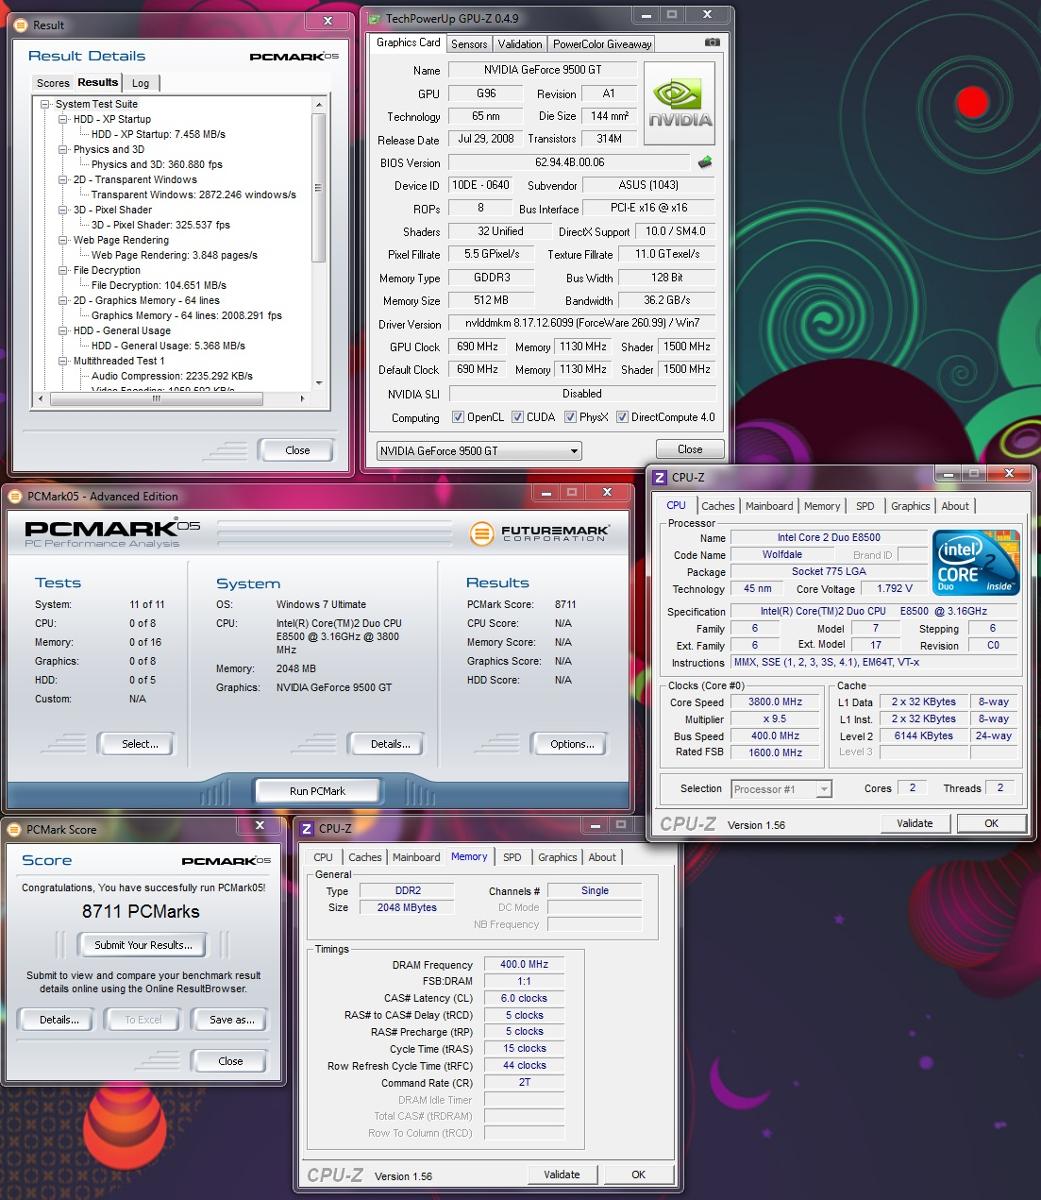
Task: Click the PCMark05 logo in Result Details
Action: (294, 56)
